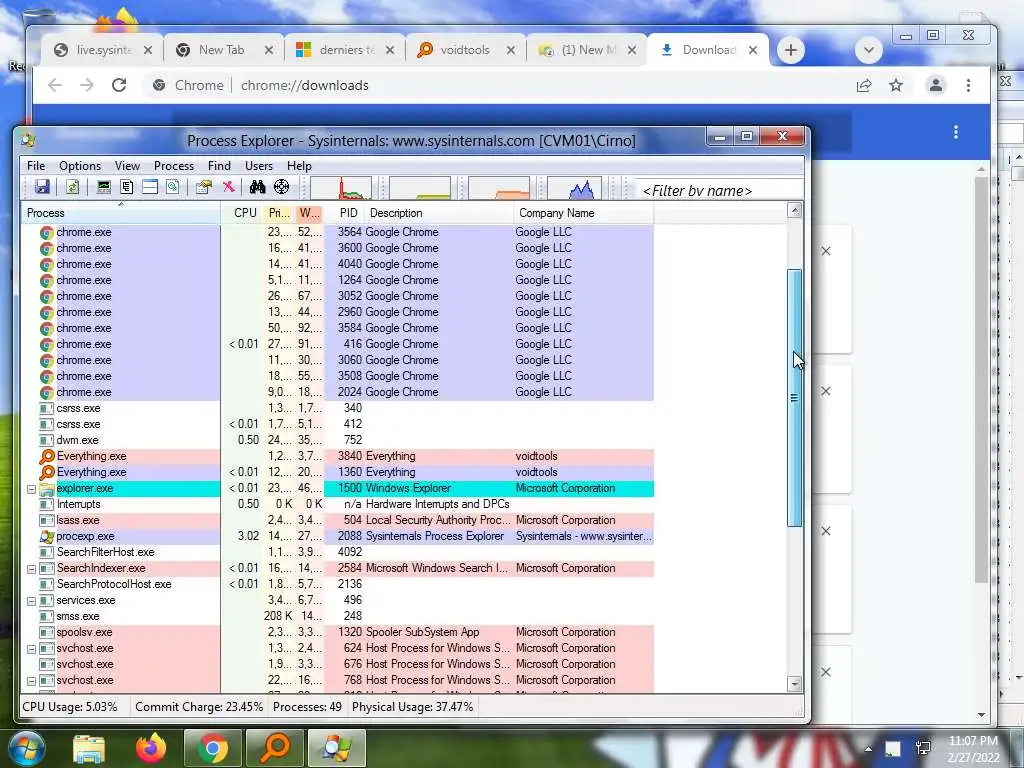Click the process list vertical scrollbar thumb

tap(794, 397)
